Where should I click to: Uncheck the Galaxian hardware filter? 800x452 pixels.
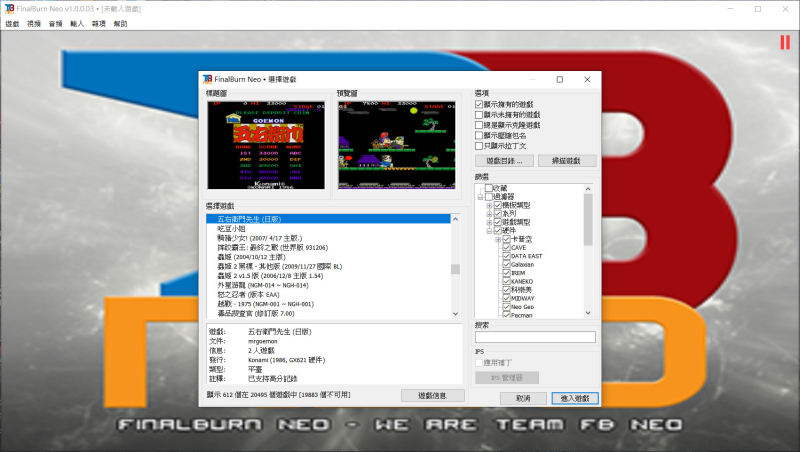coord(506,264)
